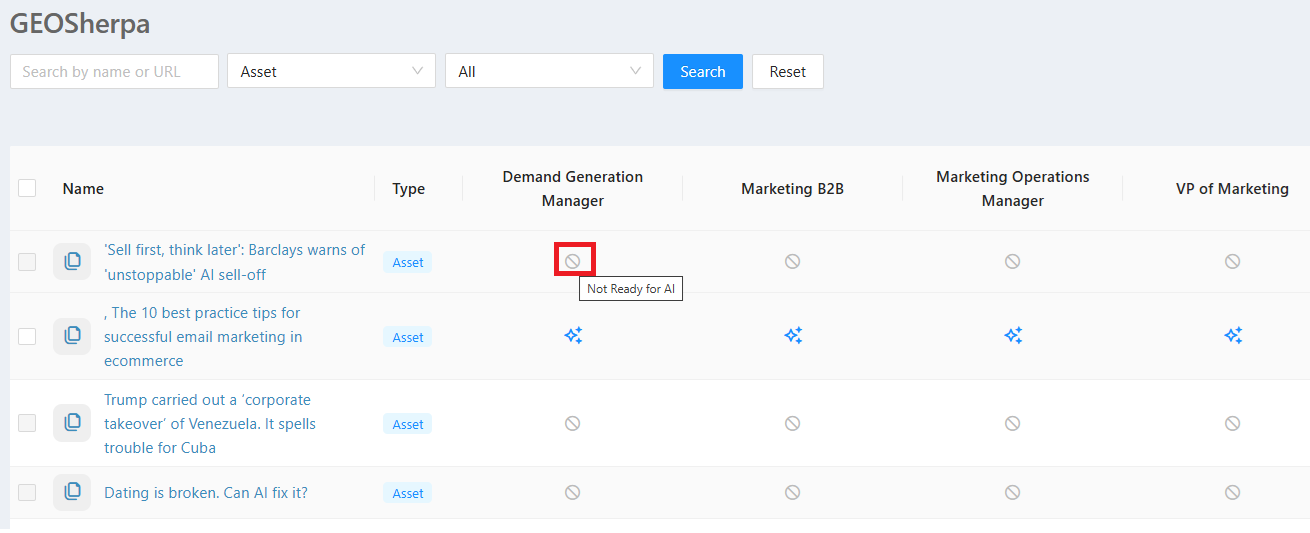
Task: Click the Name column header
Action: click(x=83, y=188)
